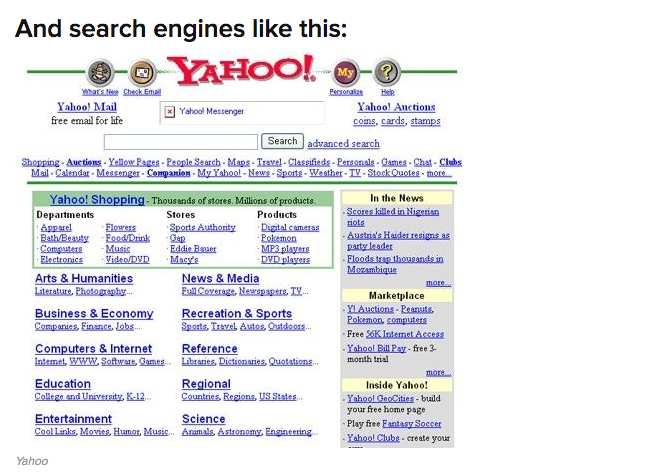Open the Computers & Internet category

coord(93,349)
